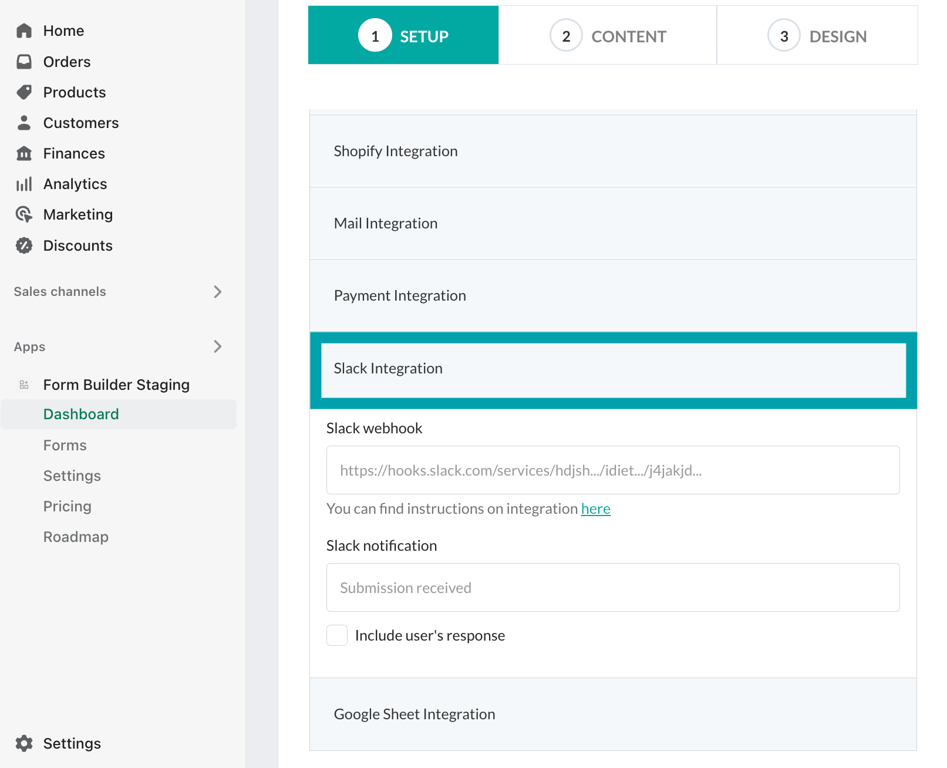This screenshot has width=947, height=768.
Task: Switch to the Design step tab
Action: [x=817, y=36]
